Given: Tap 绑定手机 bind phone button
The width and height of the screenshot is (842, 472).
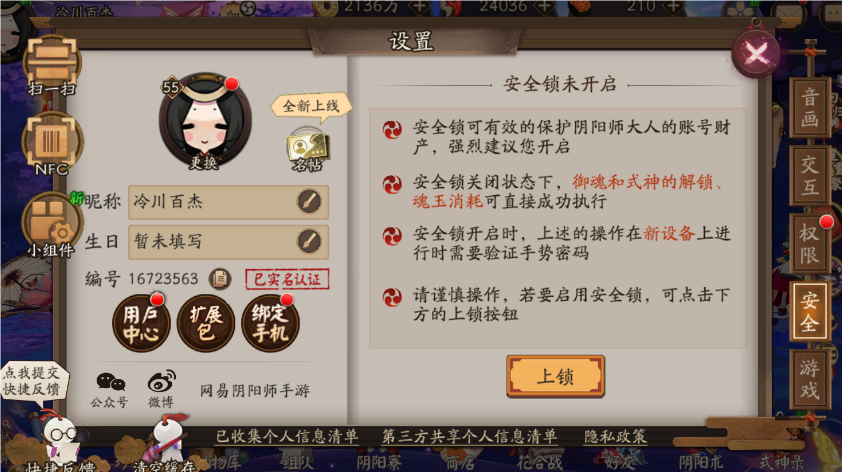Looking at the screenshot, I should click(x=271, y=323).
